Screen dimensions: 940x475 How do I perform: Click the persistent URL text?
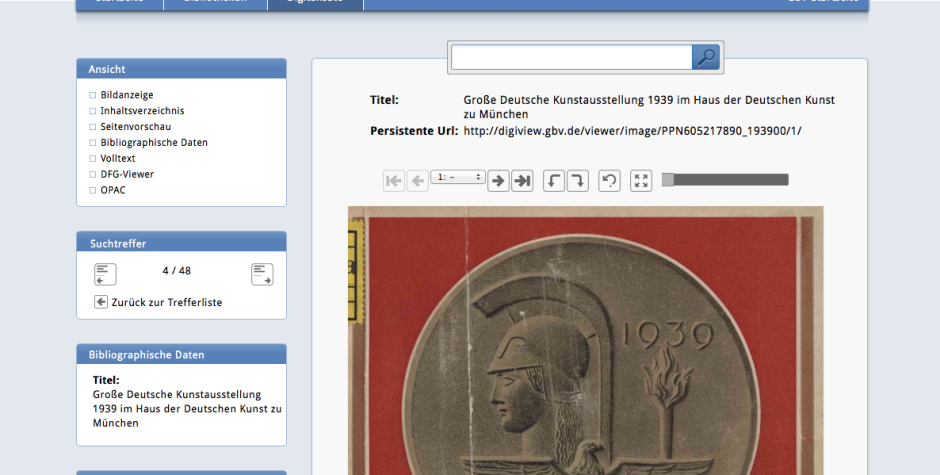pyautogui.click(x=632, y=131)
